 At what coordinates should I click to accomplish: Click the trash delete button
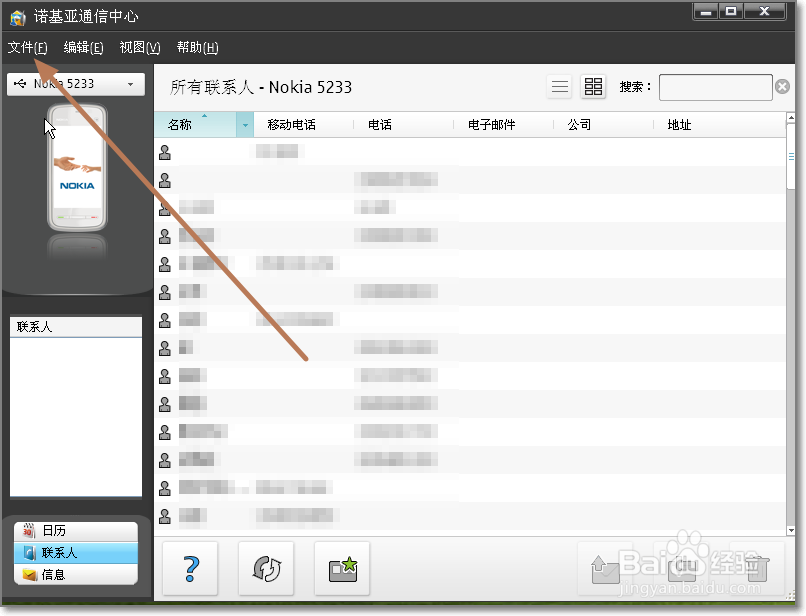757,569
